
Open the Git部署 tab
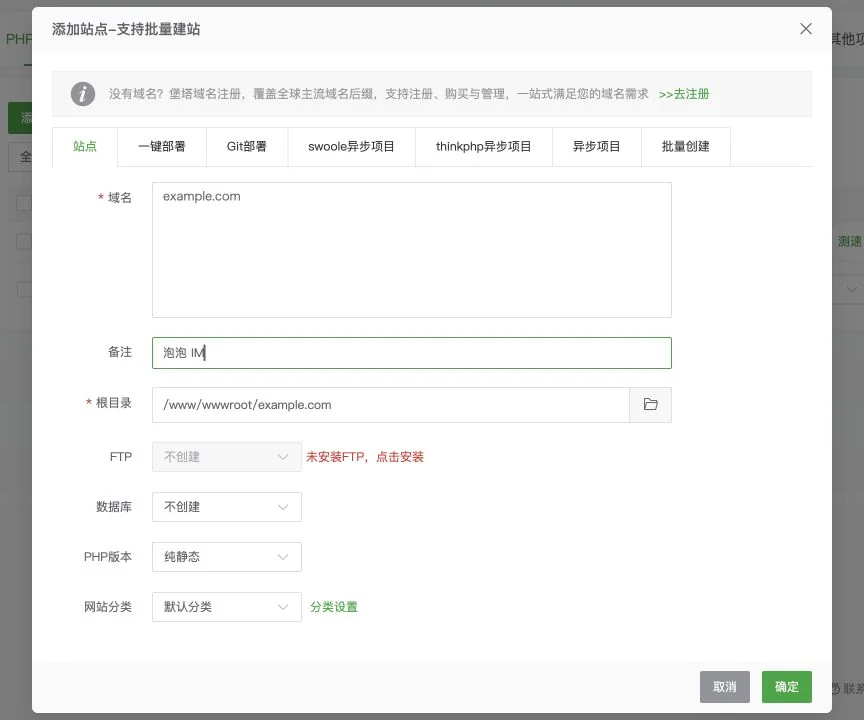[247, 147]
